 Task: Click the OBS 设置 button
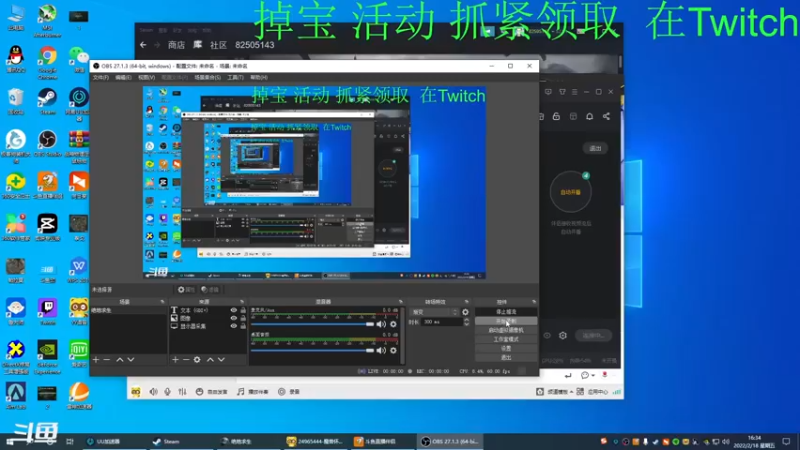(506, 348)
